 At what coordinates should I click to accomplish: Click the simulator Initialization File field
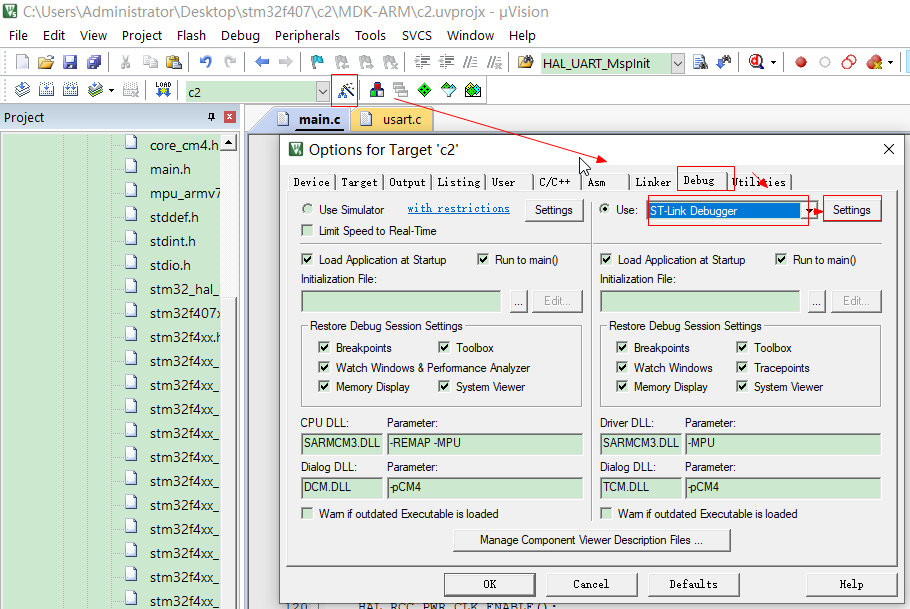click(401, 301)
